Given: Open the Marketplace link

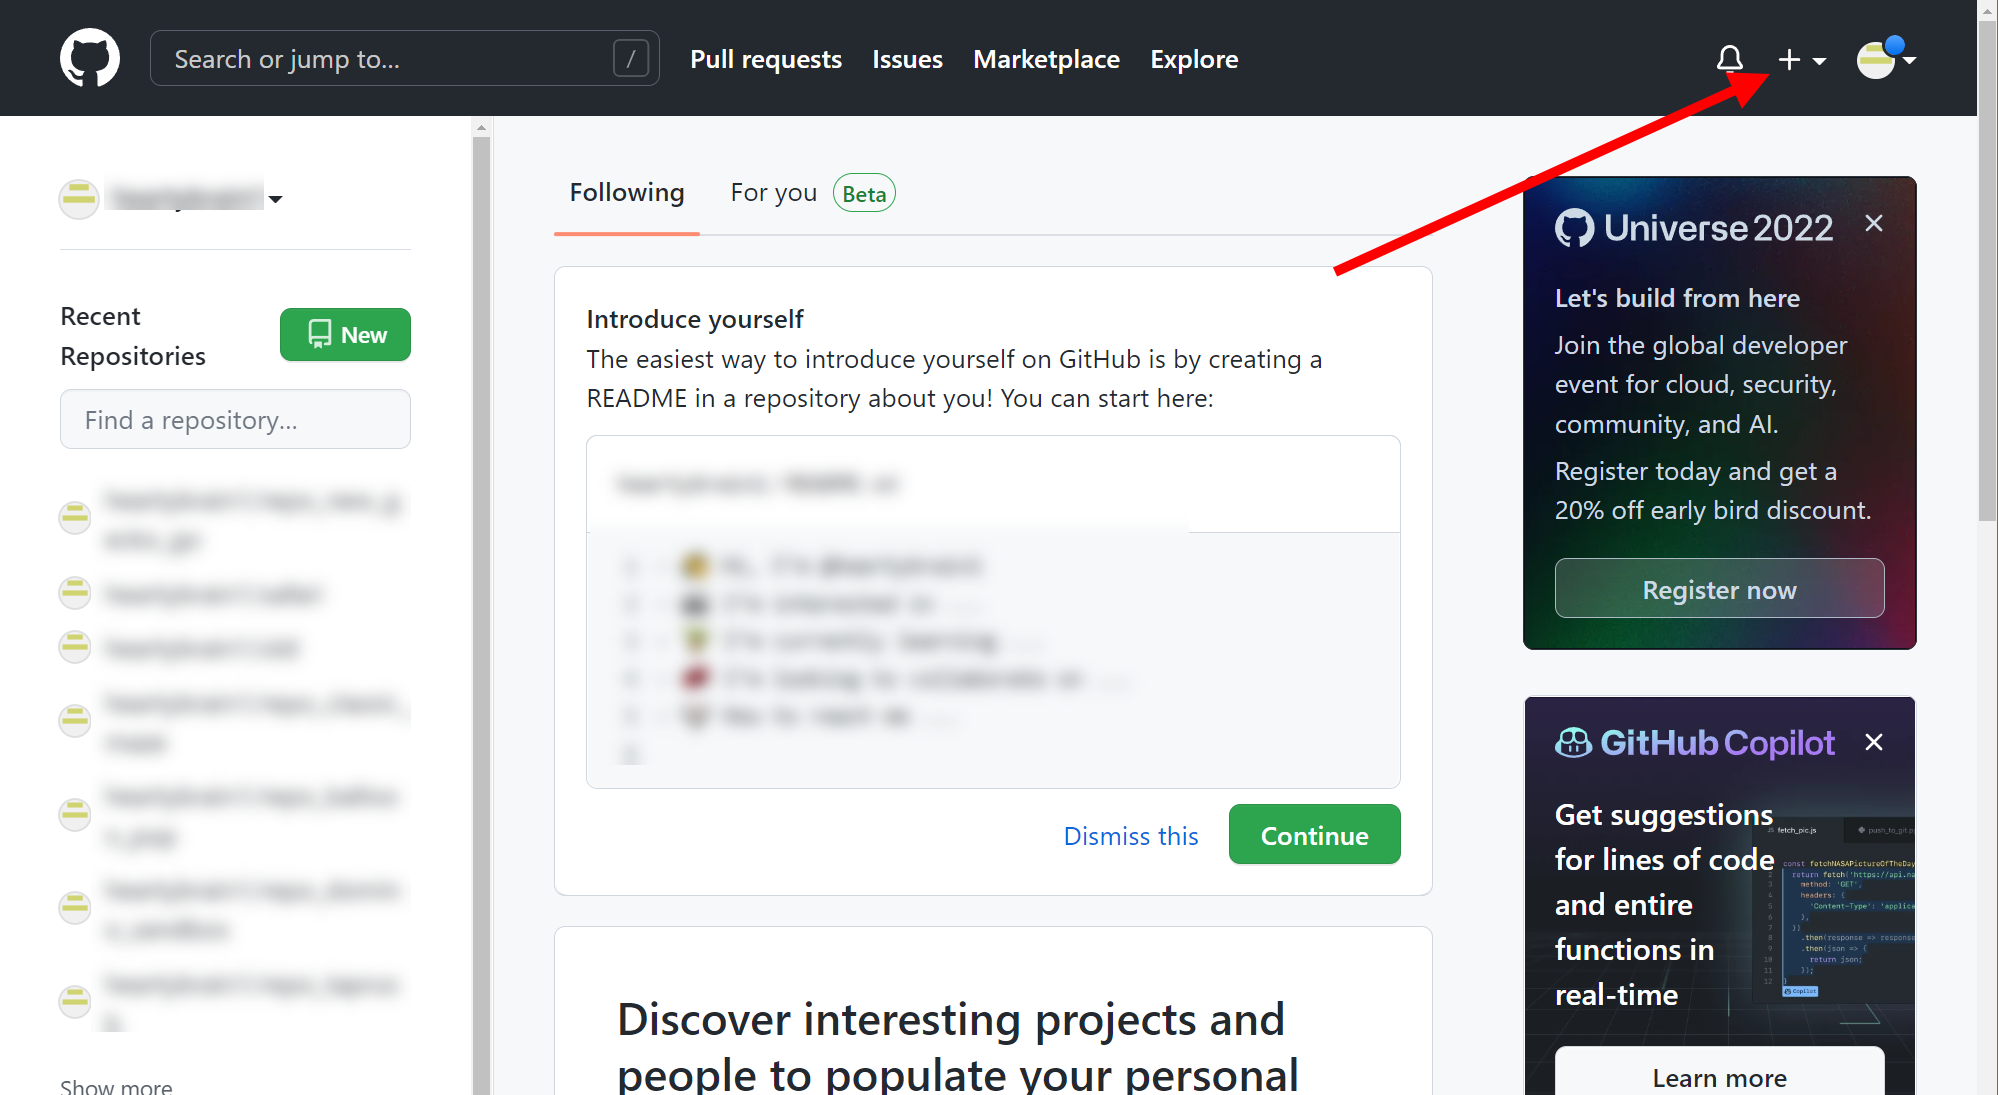Looking at the screenshot, I should tap(1046, 60).
